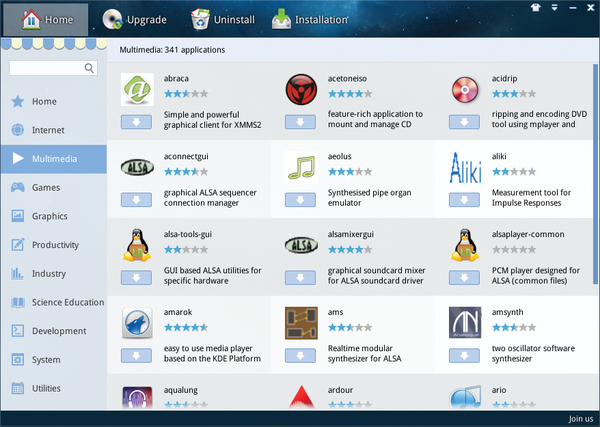
Task: Click the acetoneiso app icon
Action: (301, 90)
